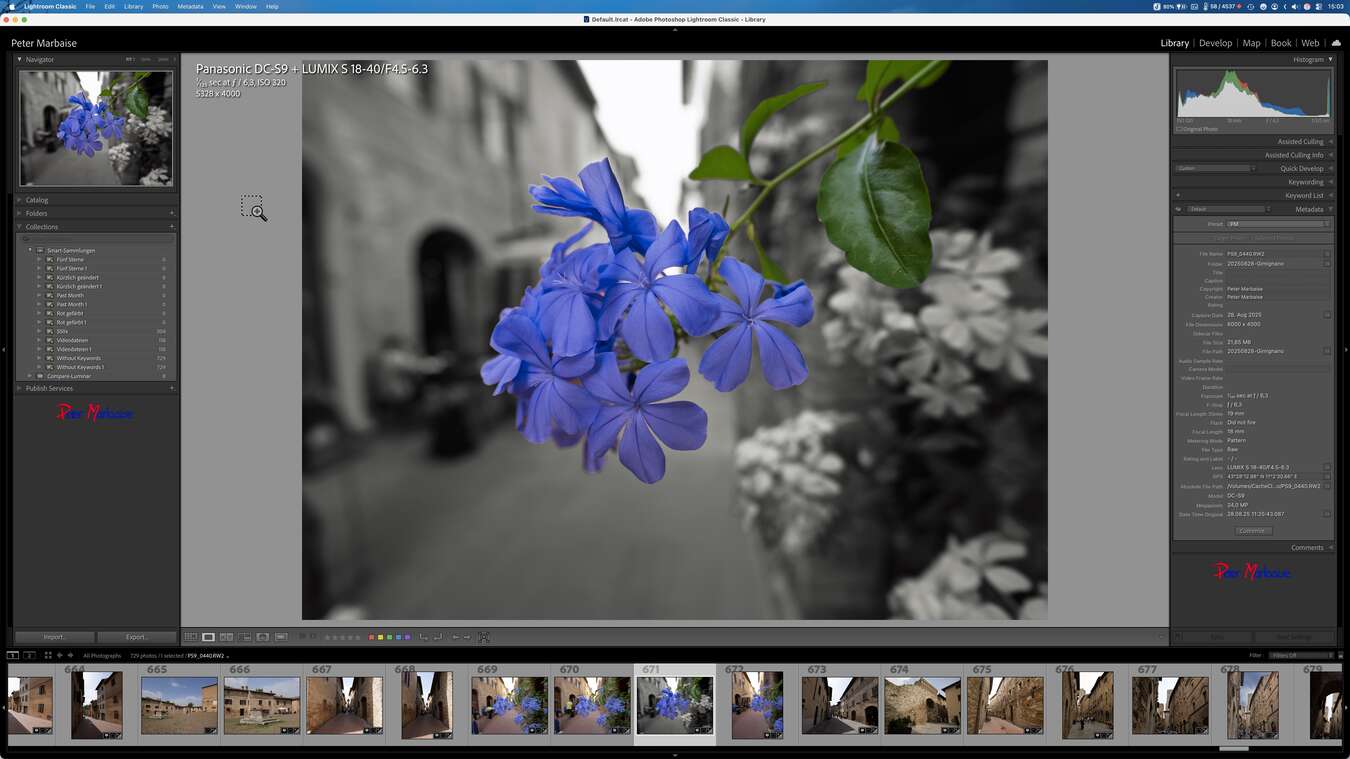The width and height of the screenshot is (1350, 759).
Task: Open Compare view from toolbar
Action: point(226,637)
